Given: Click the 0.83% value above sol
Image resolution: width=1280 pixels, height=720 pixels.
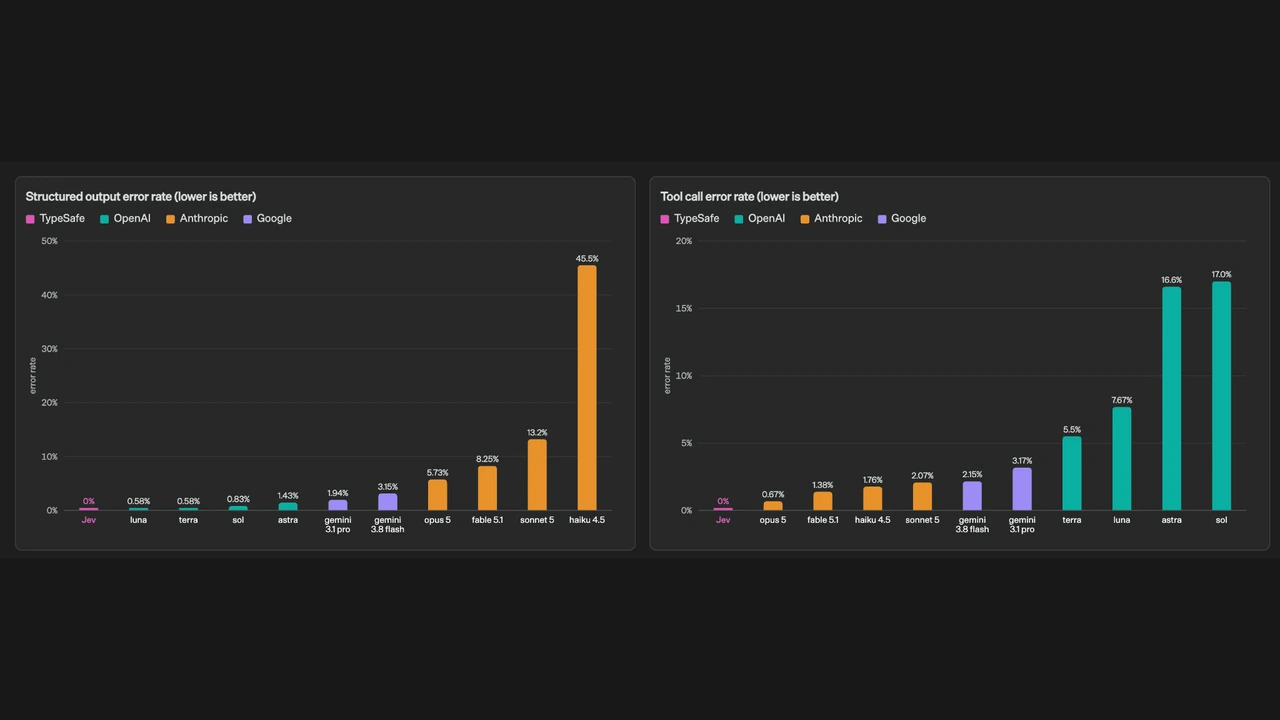Looking at the screenshot, I should click(x=238, y=500).
